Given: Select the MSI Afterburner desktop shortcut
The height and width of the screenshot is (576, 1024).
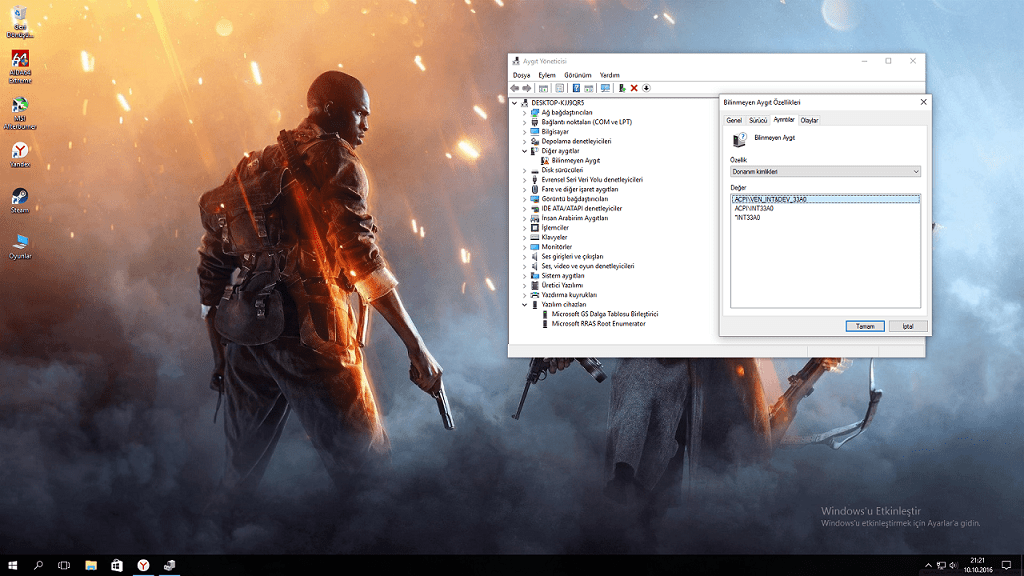Looking at the screenshot, I should point(20,113).
